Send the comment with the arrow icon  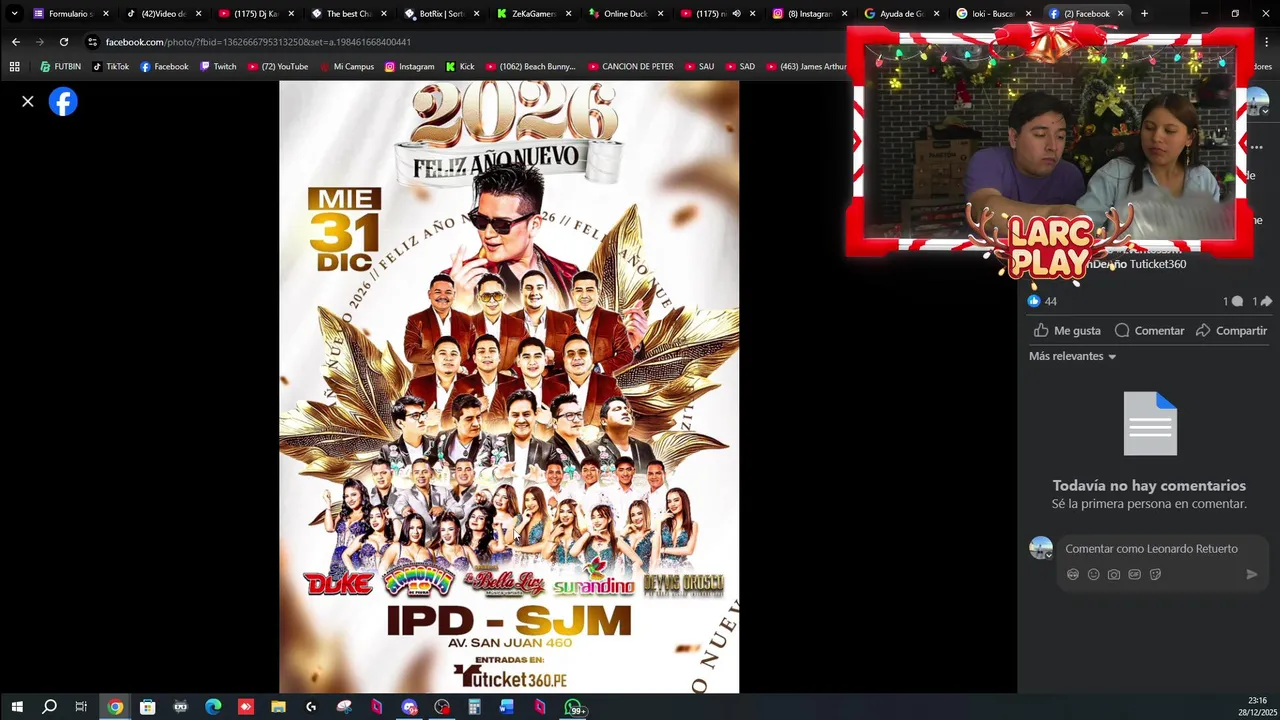[1251, 574]
